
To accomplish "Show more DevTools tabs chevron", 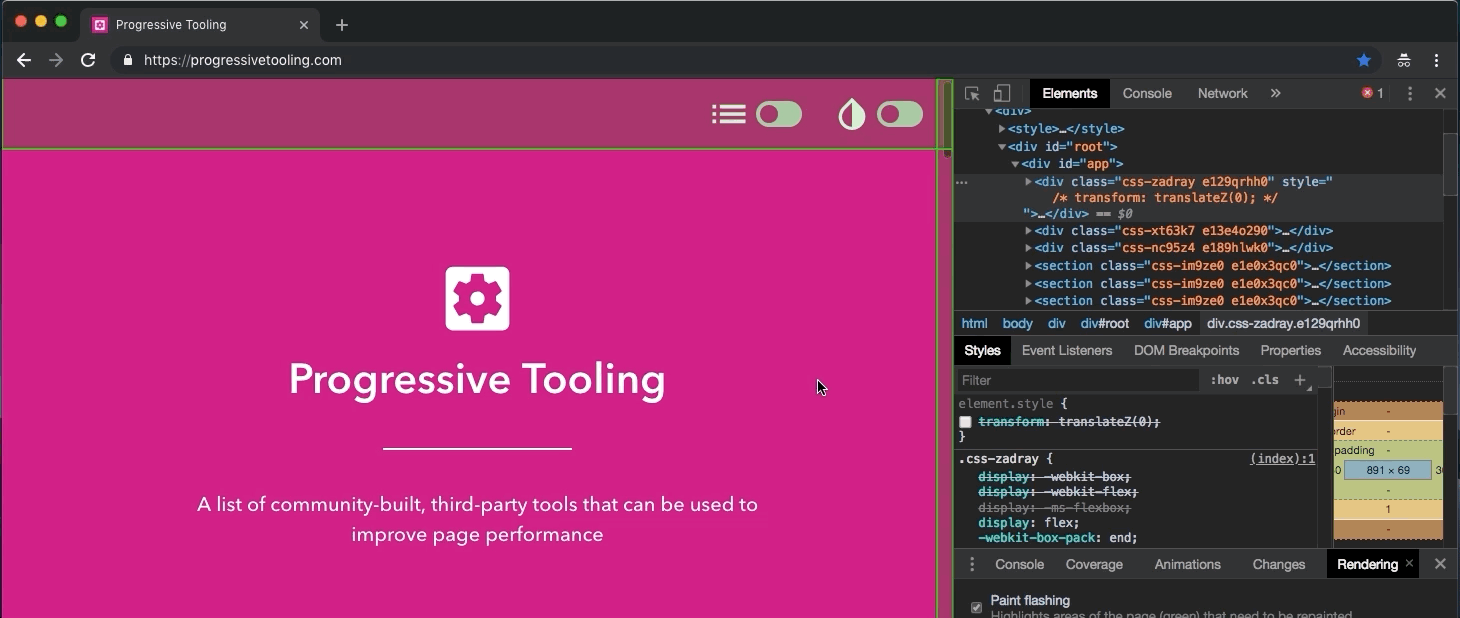I will point(1275,93).
